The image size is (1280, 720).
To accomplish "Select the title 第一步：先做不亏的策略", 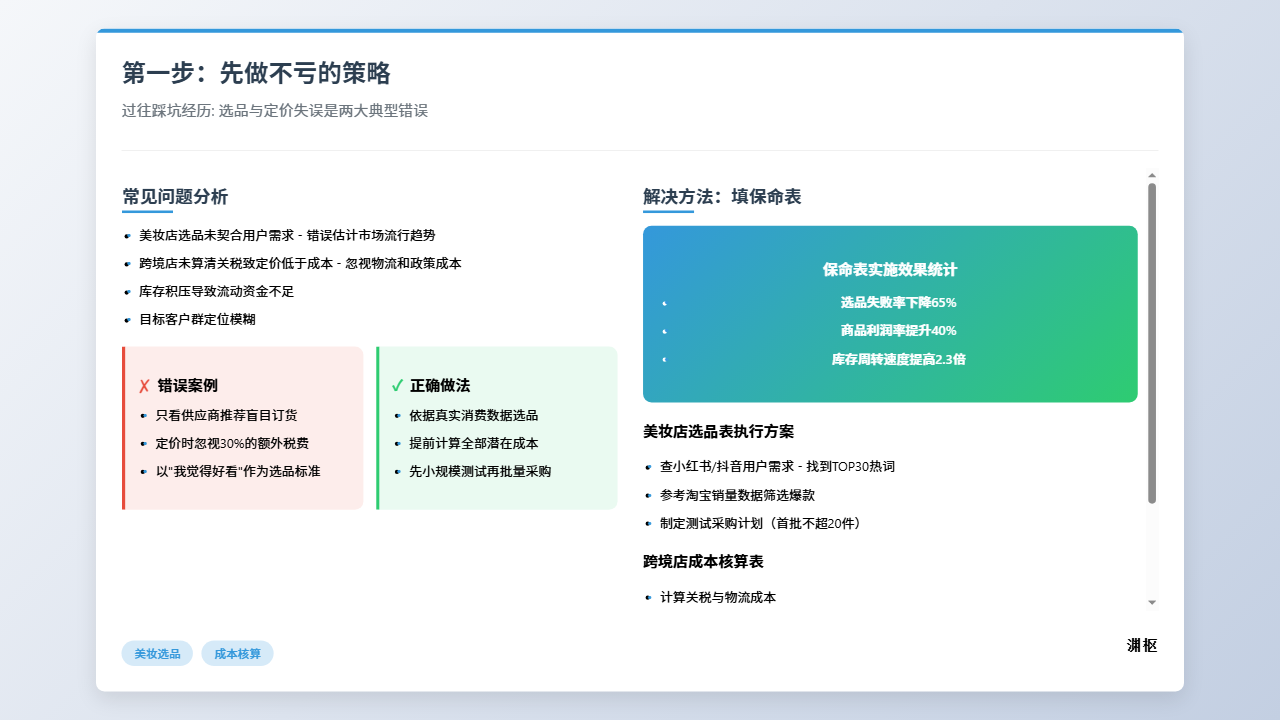I will tap(256, 73).
